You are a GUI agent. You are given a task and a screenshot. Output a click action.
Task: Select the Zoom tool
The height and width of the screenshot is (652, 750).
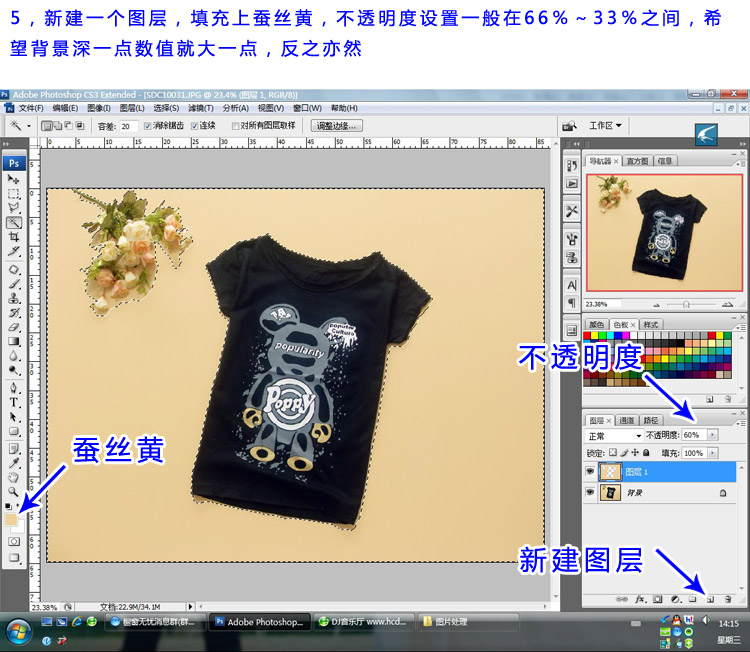[x=13, y=492]
